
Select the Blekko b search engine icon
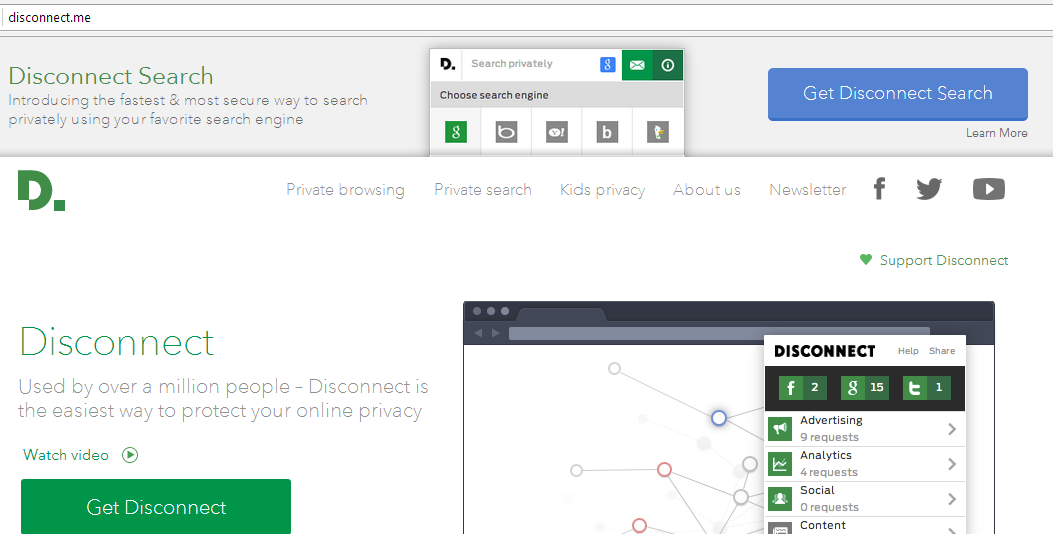click(x=607, y=132)
